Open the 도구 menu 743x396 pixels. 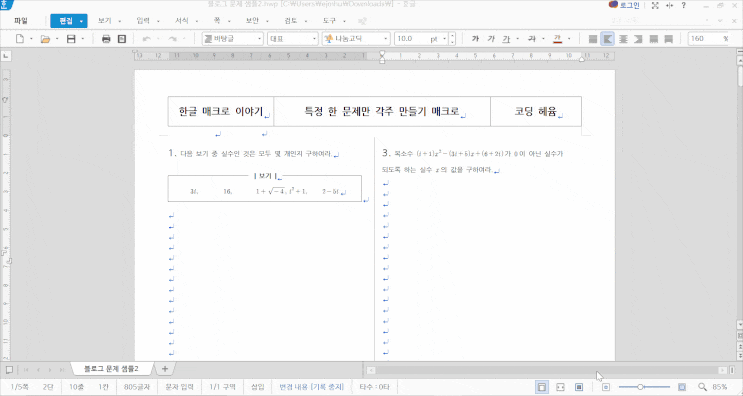(329, 21)
